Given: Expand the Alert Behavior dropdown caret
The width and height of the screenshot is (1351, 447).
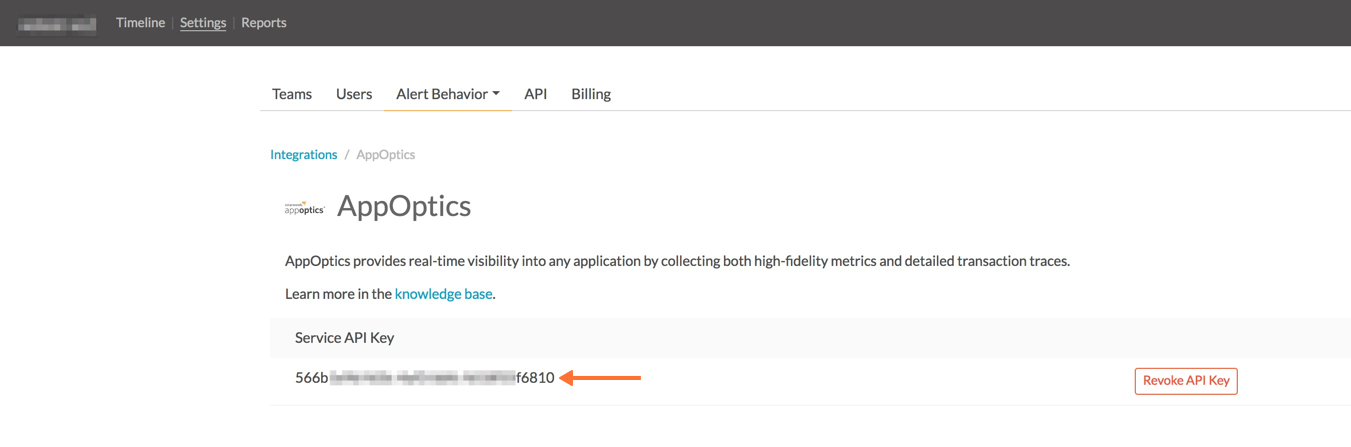Looking at the screenshot, I should [496, 94].
